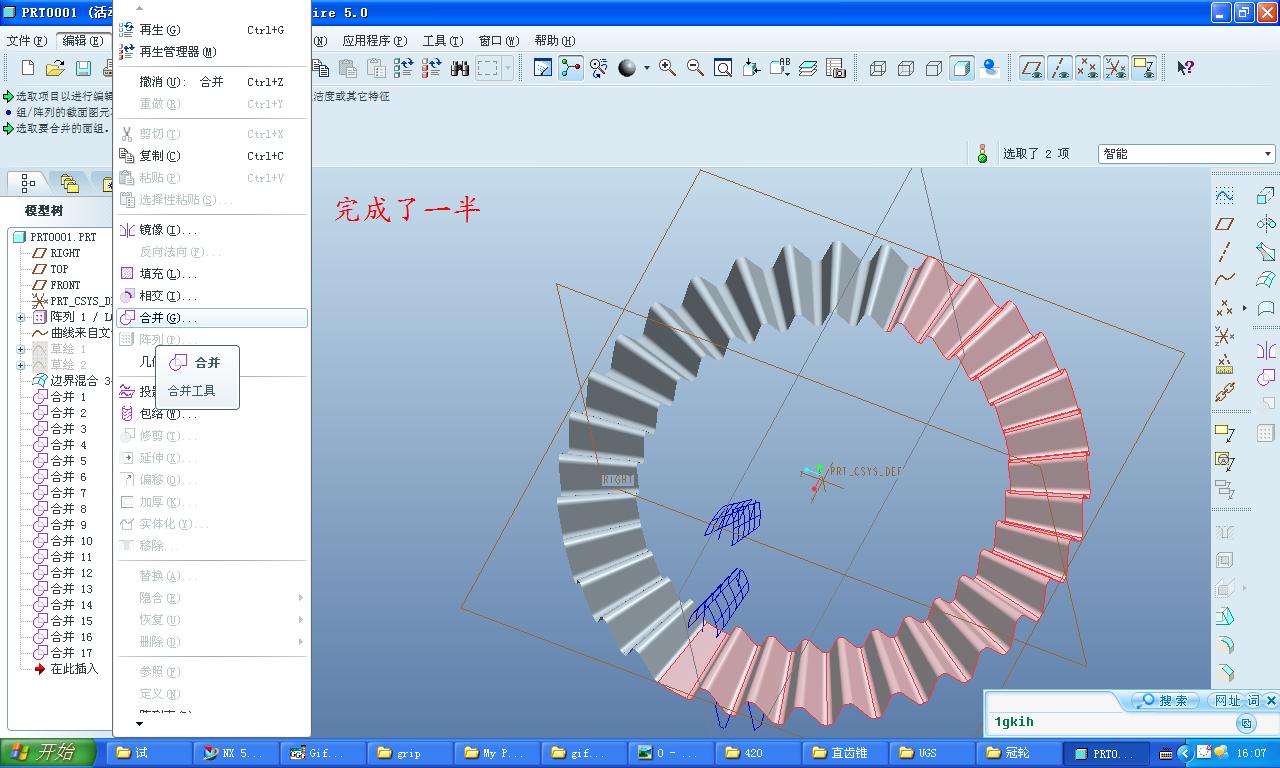Click the 网址 button in floating toolbar

(1227, 700)
